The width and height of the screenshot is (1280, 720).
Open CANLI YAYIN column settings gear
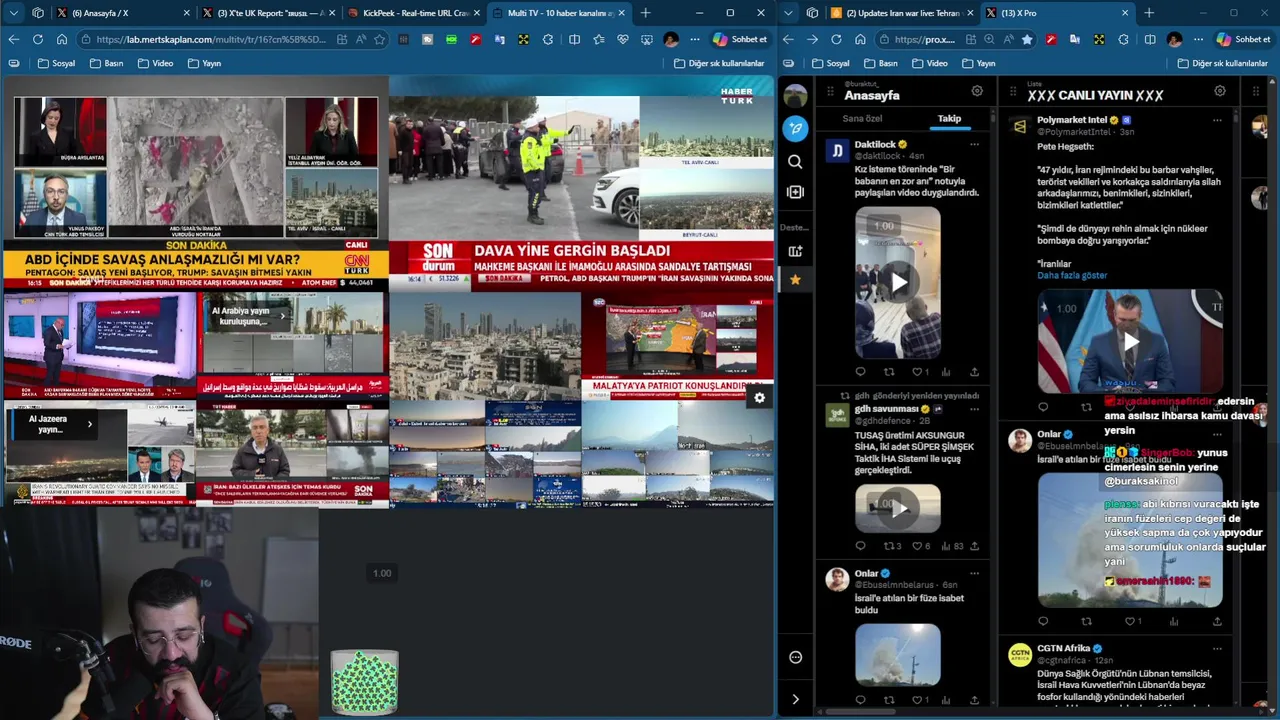(x=1220, y=91)
